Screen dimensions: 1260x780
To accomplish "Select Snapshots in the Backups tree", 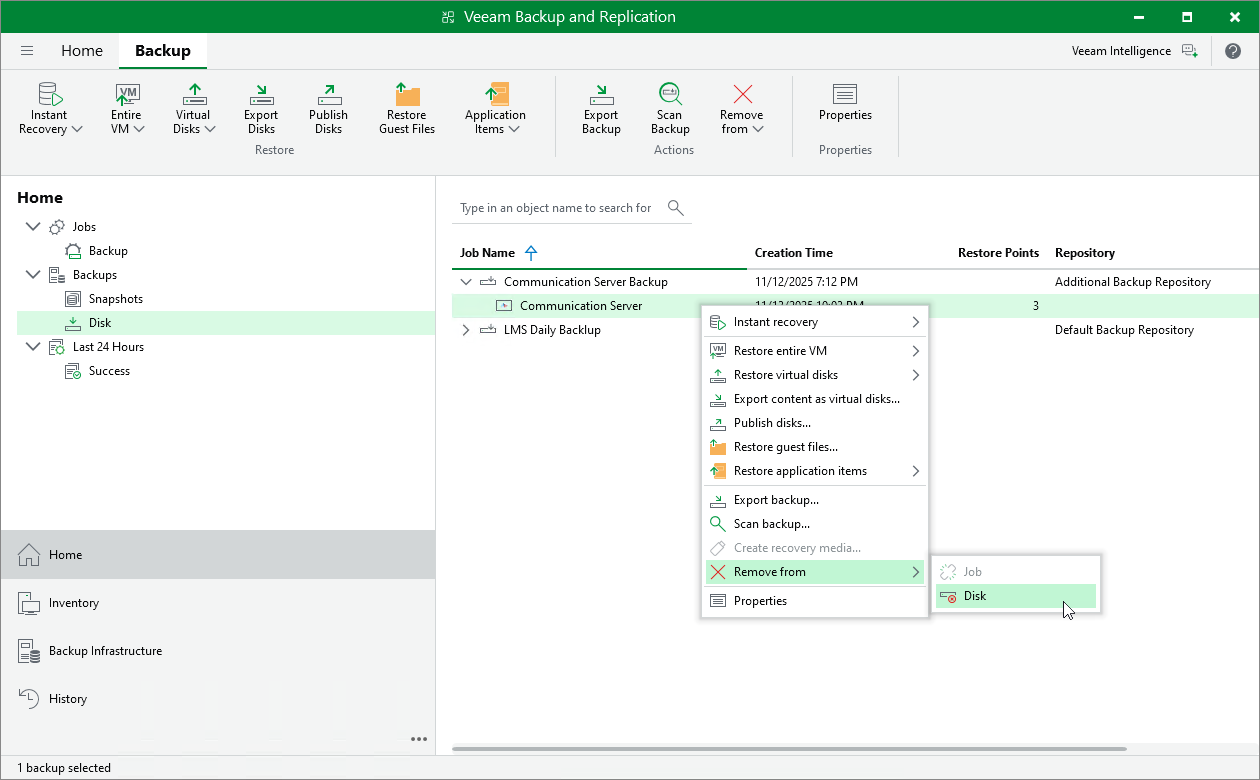I will point(115,299).
